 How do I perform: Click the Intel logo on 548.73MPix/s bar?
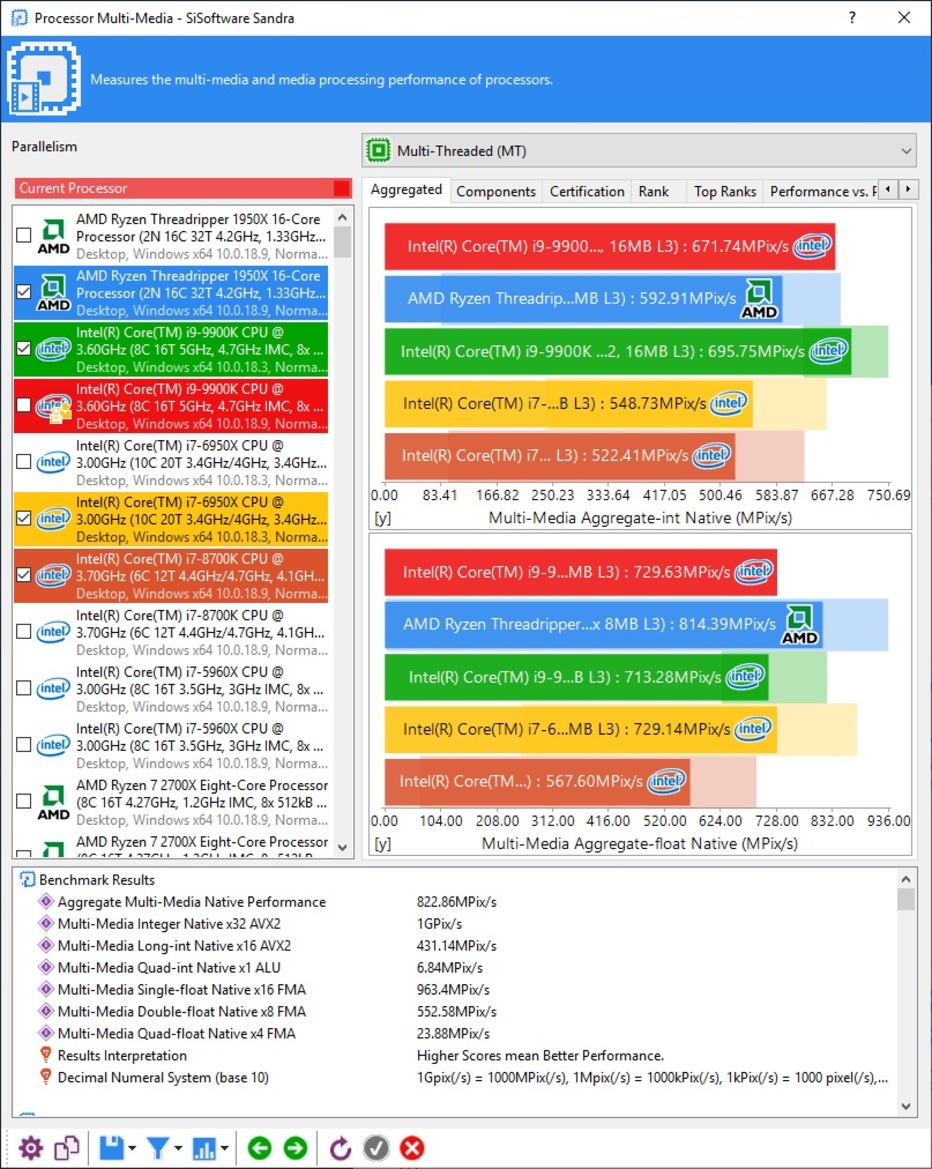coord(729,403)
